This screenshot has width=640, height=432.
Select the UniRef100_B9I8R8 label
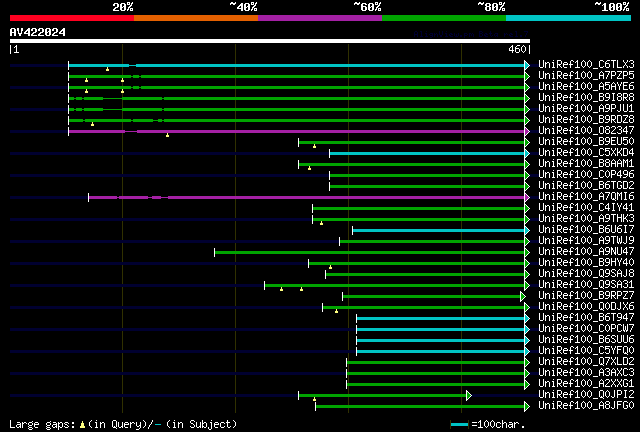[x=586, y=98]
